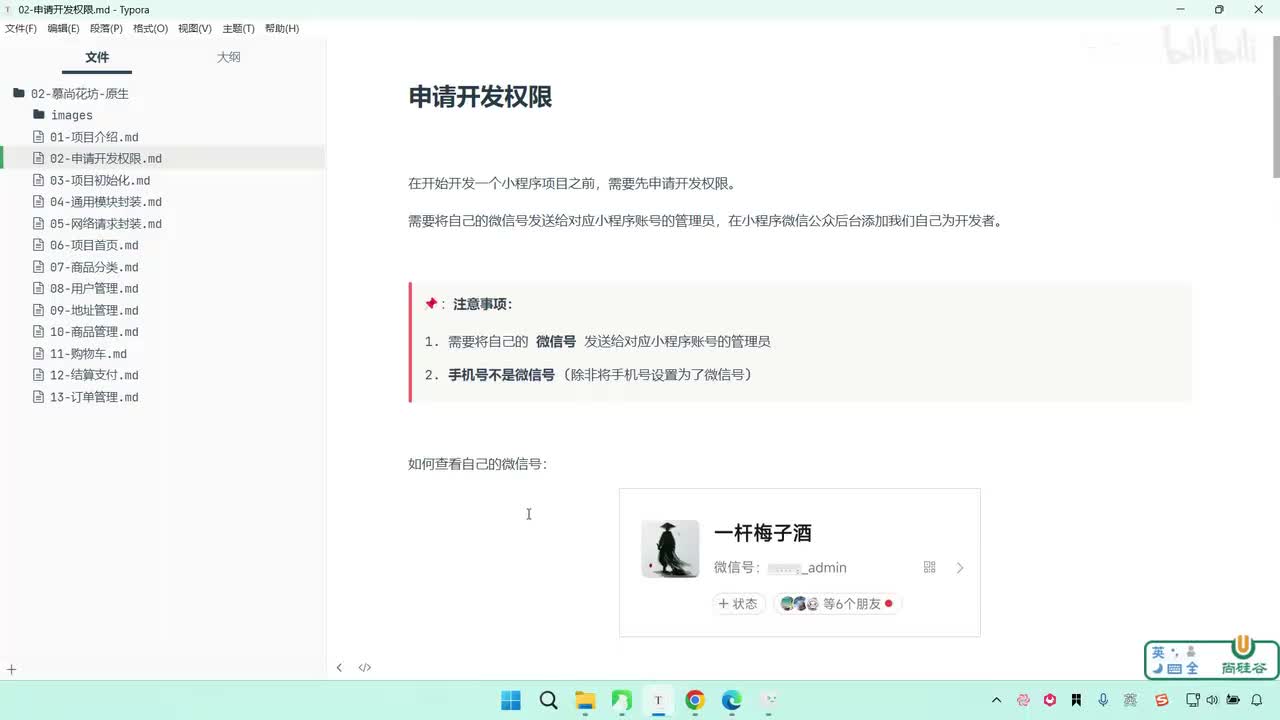Open 08-用户管理.md file

(x=94, y=288)
